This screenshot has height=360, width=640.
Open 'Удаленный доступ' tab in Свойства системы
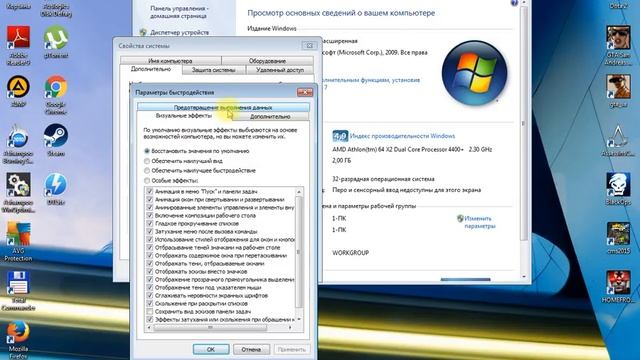point(280,70)
